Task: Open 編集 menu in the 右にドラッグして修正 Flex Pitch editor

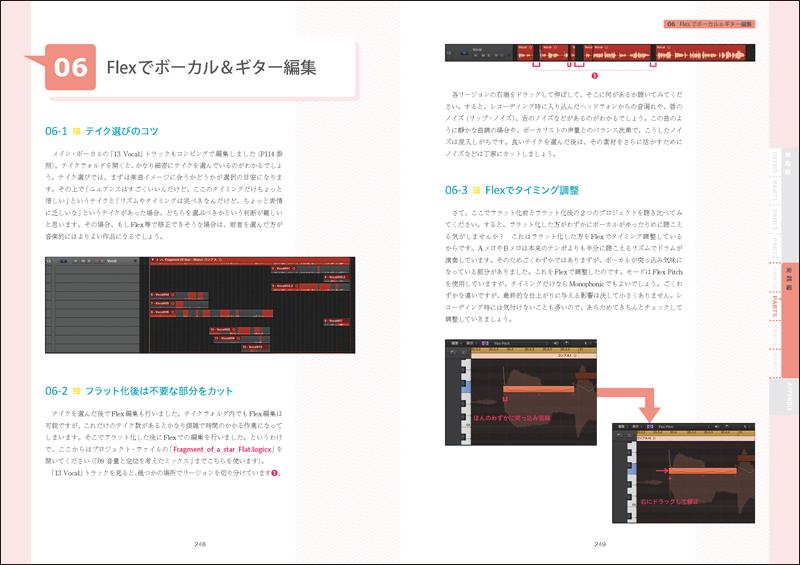Action: 621,427
